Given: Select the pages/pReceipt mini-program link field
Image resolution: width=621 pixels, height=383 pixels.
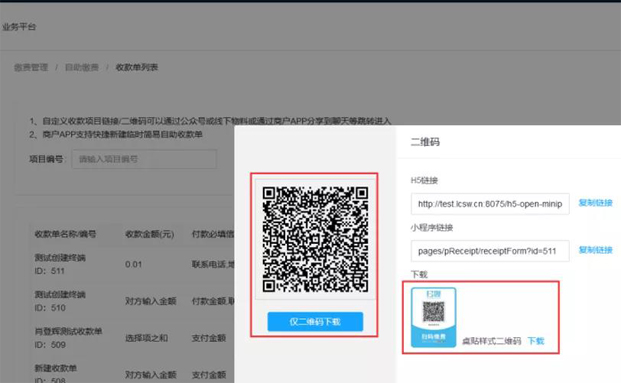Looking at the screenshot, I should coord(490,251).
